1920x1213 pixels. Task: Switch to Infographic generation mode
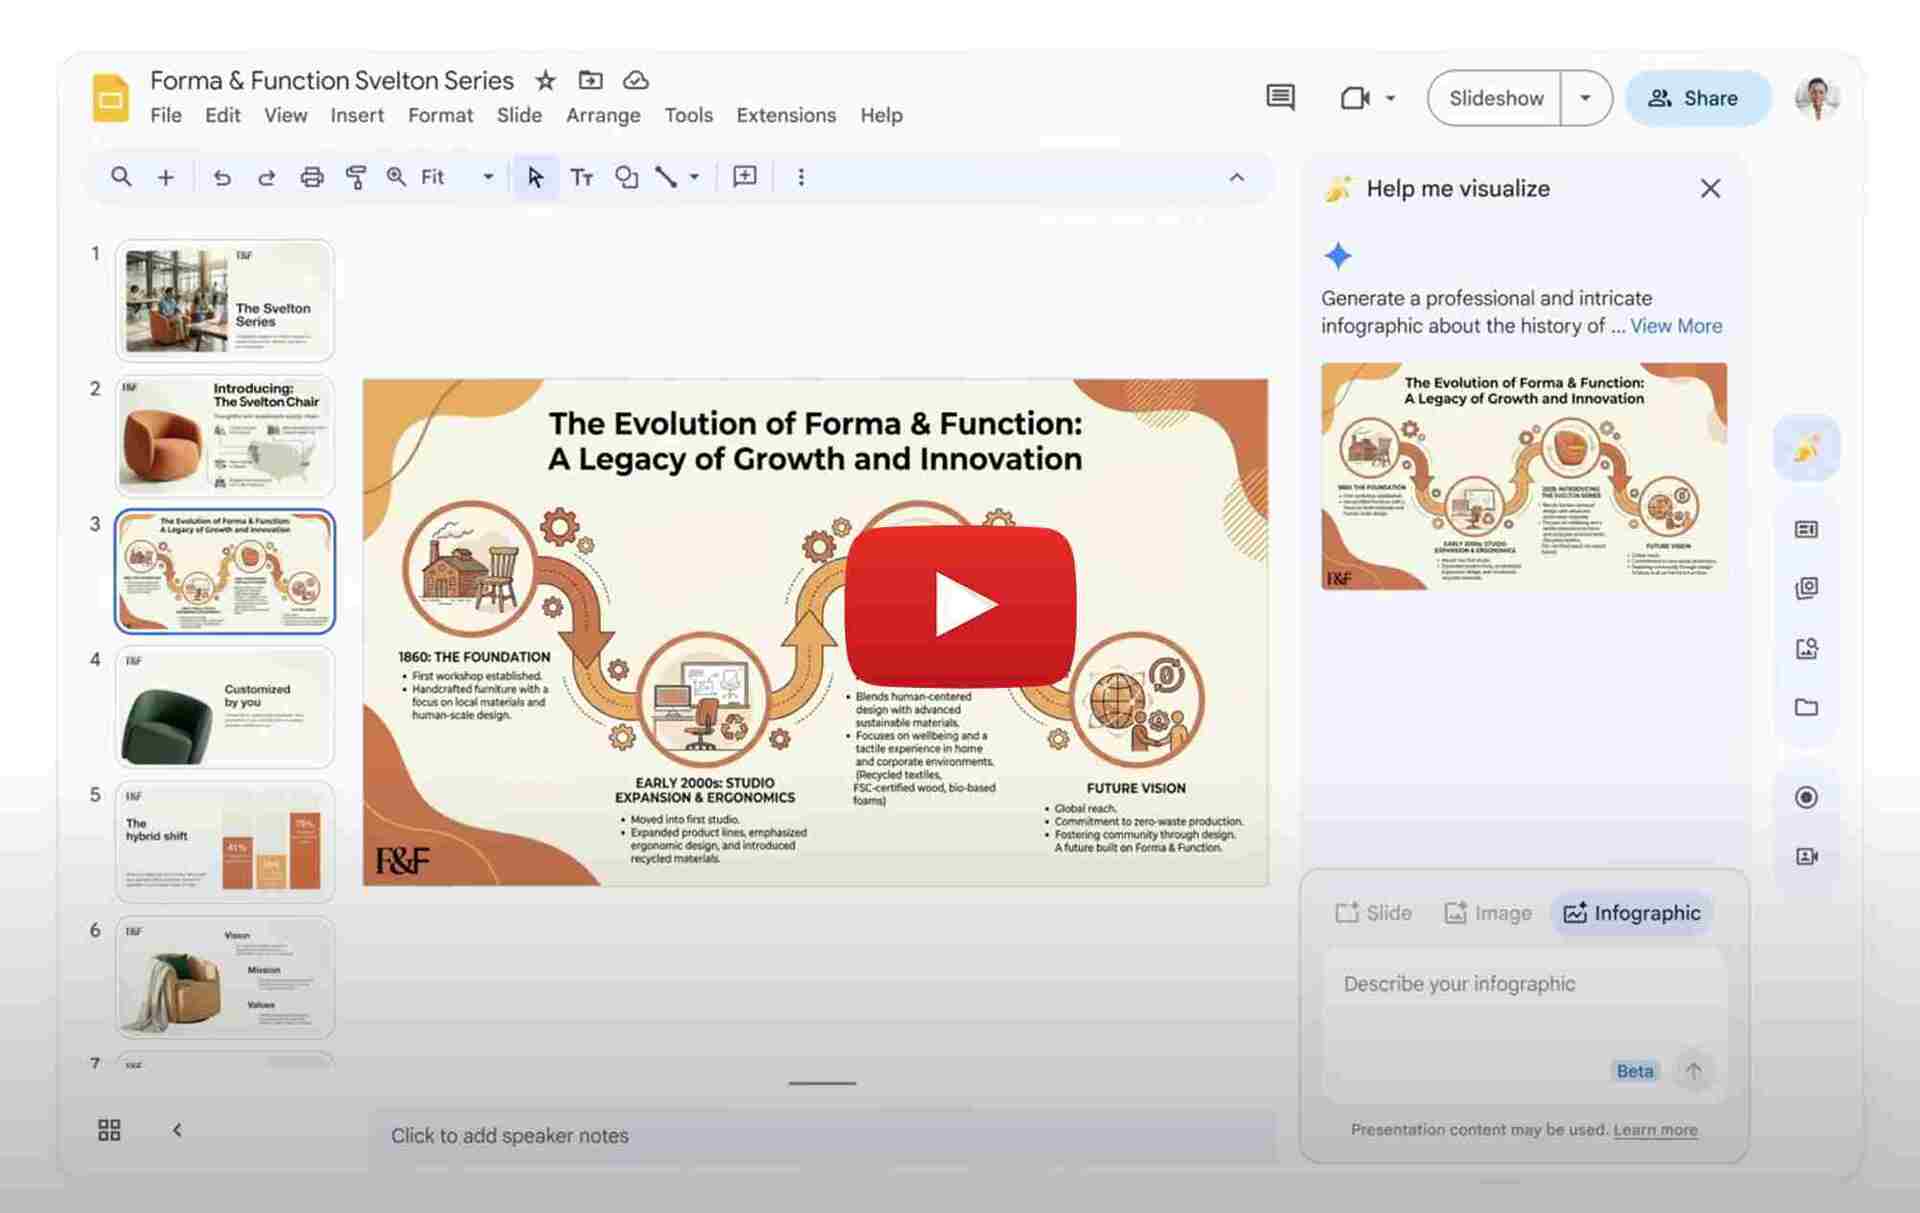pos(1631,913)
